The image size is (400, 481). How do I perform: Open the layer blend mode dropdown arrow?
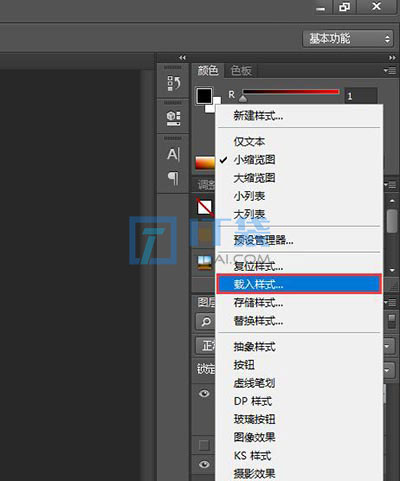tap(388, 346)
